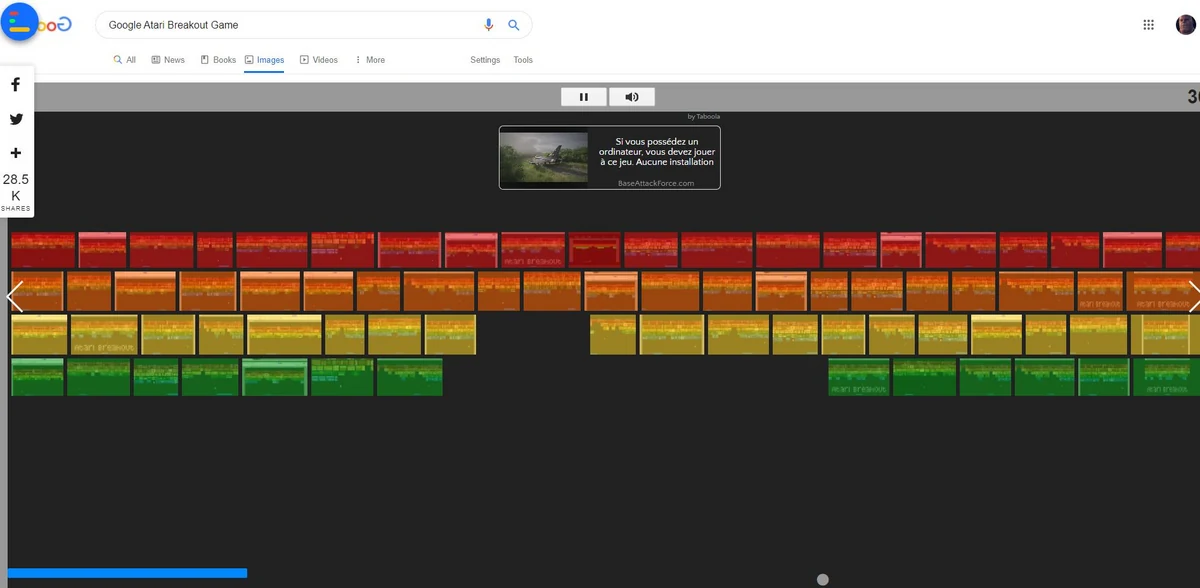Viewport: 1200px width, 588px height.
Task: Switch to the News tab
Action: point(168,60)
